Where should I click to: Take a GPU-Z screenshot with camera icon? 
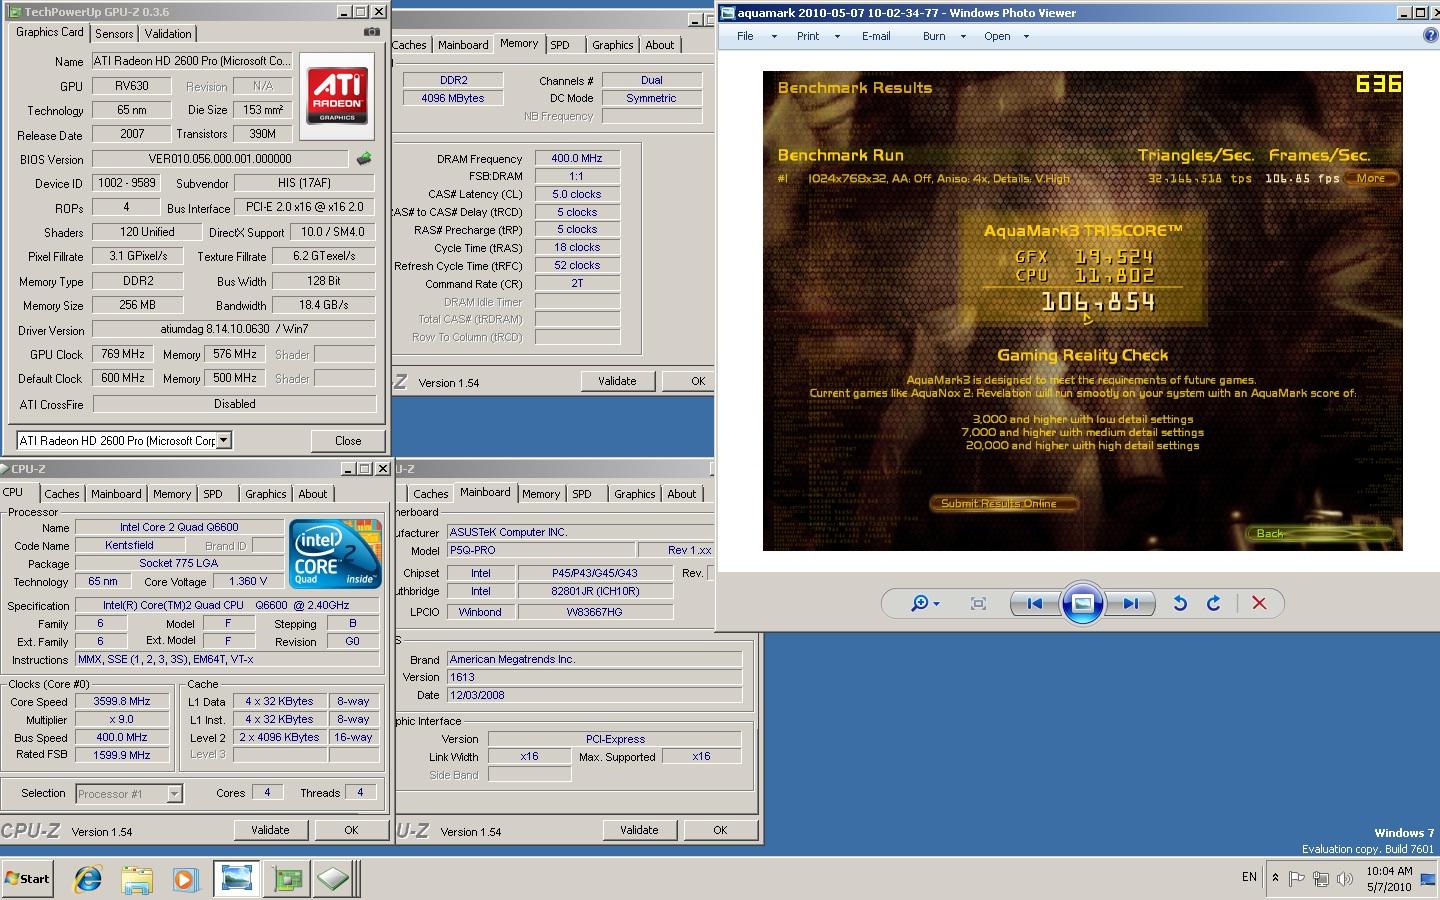point(371,32)
